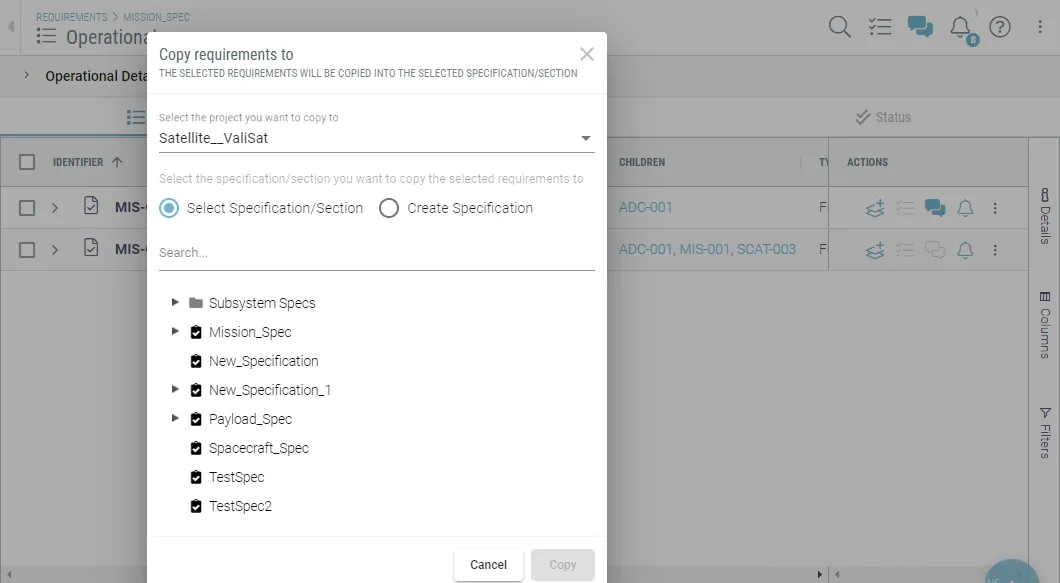Screen dimensions: 1060x583
Task: Open the notifications bell icon
Action: 960,27
